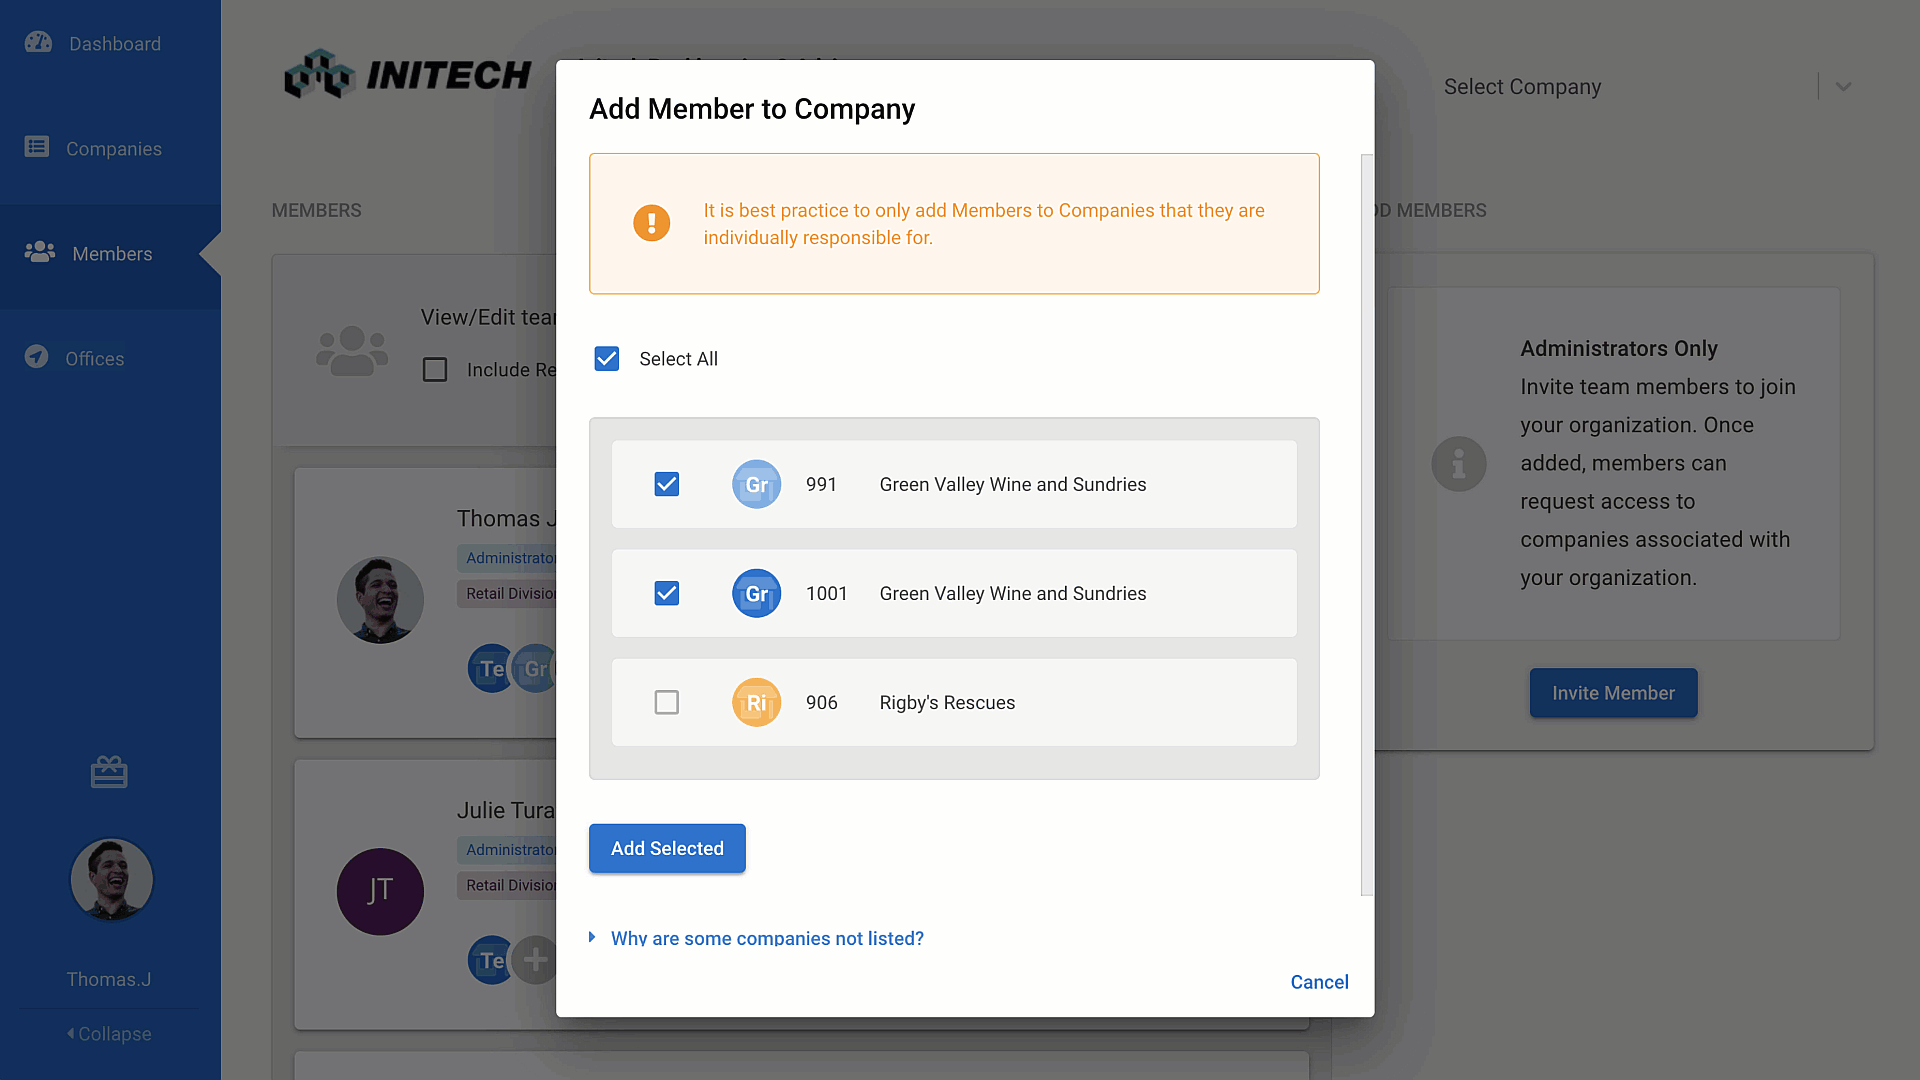The height and width of the screenshot is (1080, 1920).
Task: Open Dashboard gauge icon in sidebar
Action: 38,42
